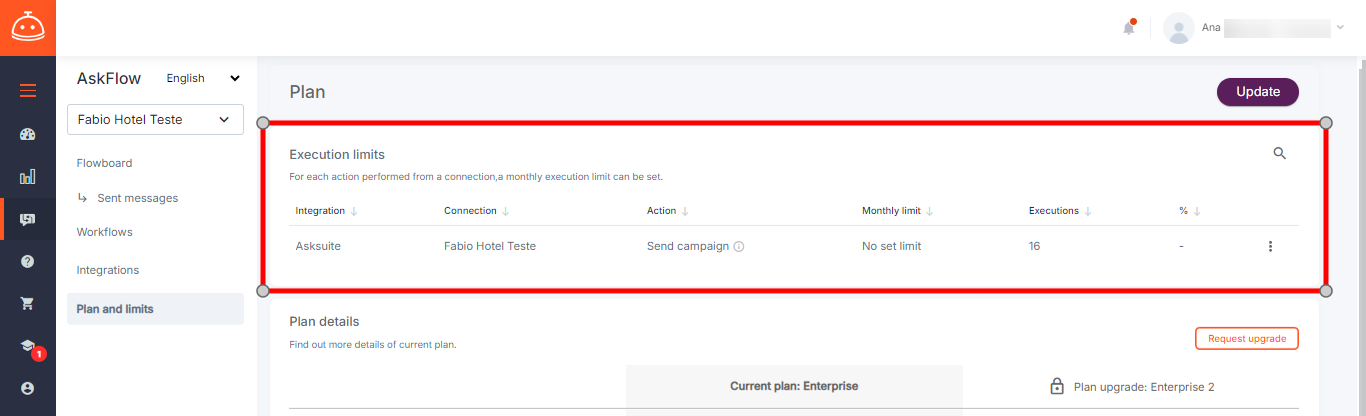Open the three-dot menu for Asksuite row
The image size is (1366, 416).
tap(1270, 246)
